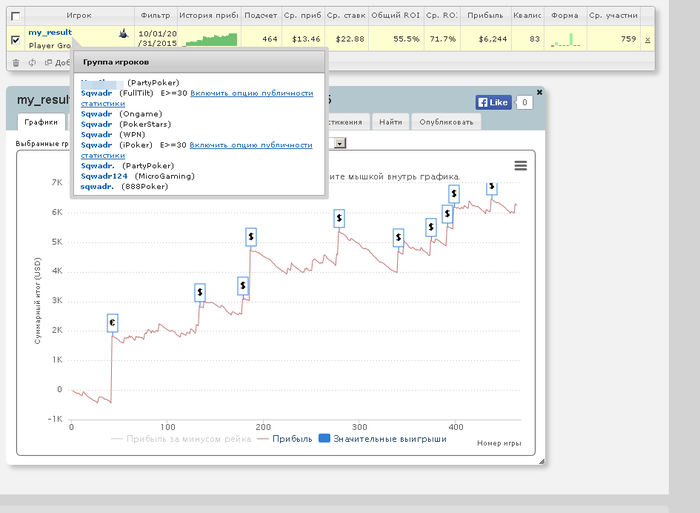The height and width of the screenshot is (513, 700).
Task: Toggle the 'Значительные выигрыши' legend series
Action: [x=383, y=439]
